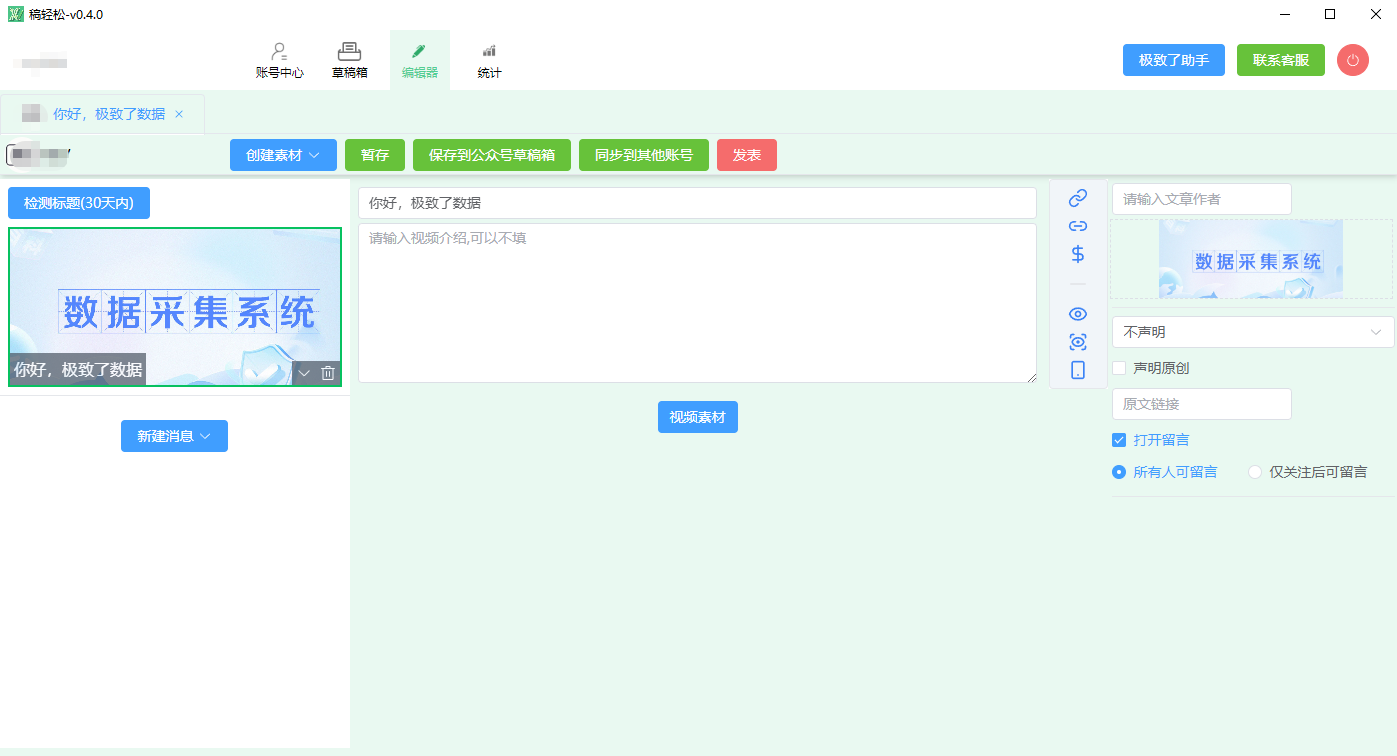Click 保存到公众号草稿箱 button

click(x=491, y=155)
